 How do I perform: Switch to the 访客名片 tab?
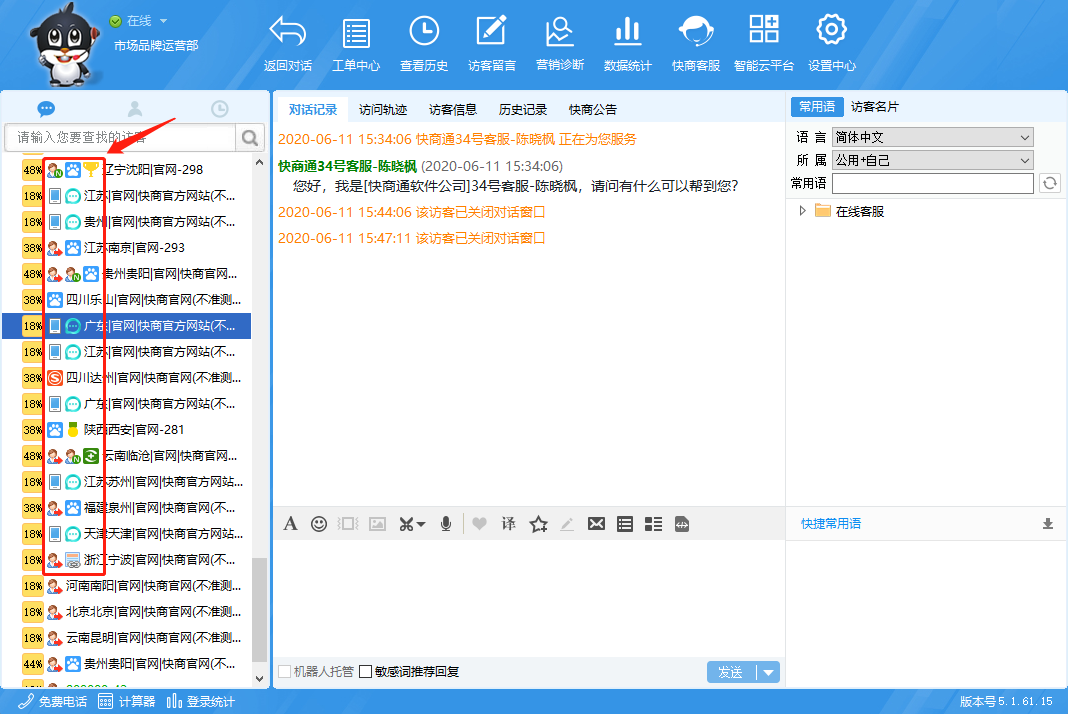[x=875, y=107]
